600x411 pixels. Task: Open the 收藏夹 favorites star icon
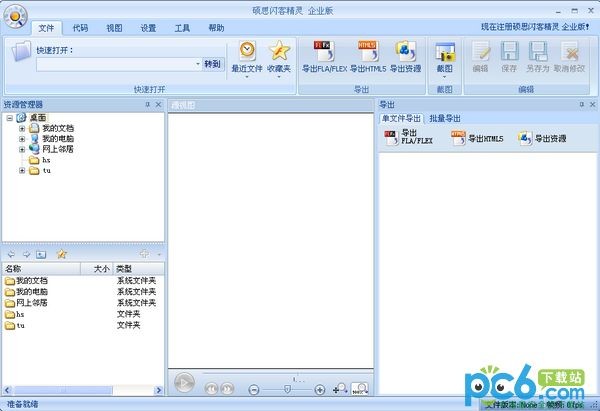point(279,51)
